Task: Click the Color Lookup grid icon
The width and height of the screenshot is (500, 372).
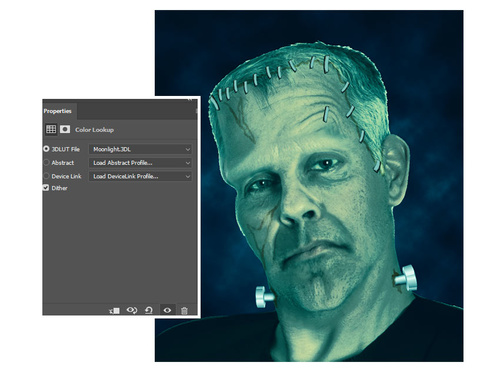Action: coord(51,129)
